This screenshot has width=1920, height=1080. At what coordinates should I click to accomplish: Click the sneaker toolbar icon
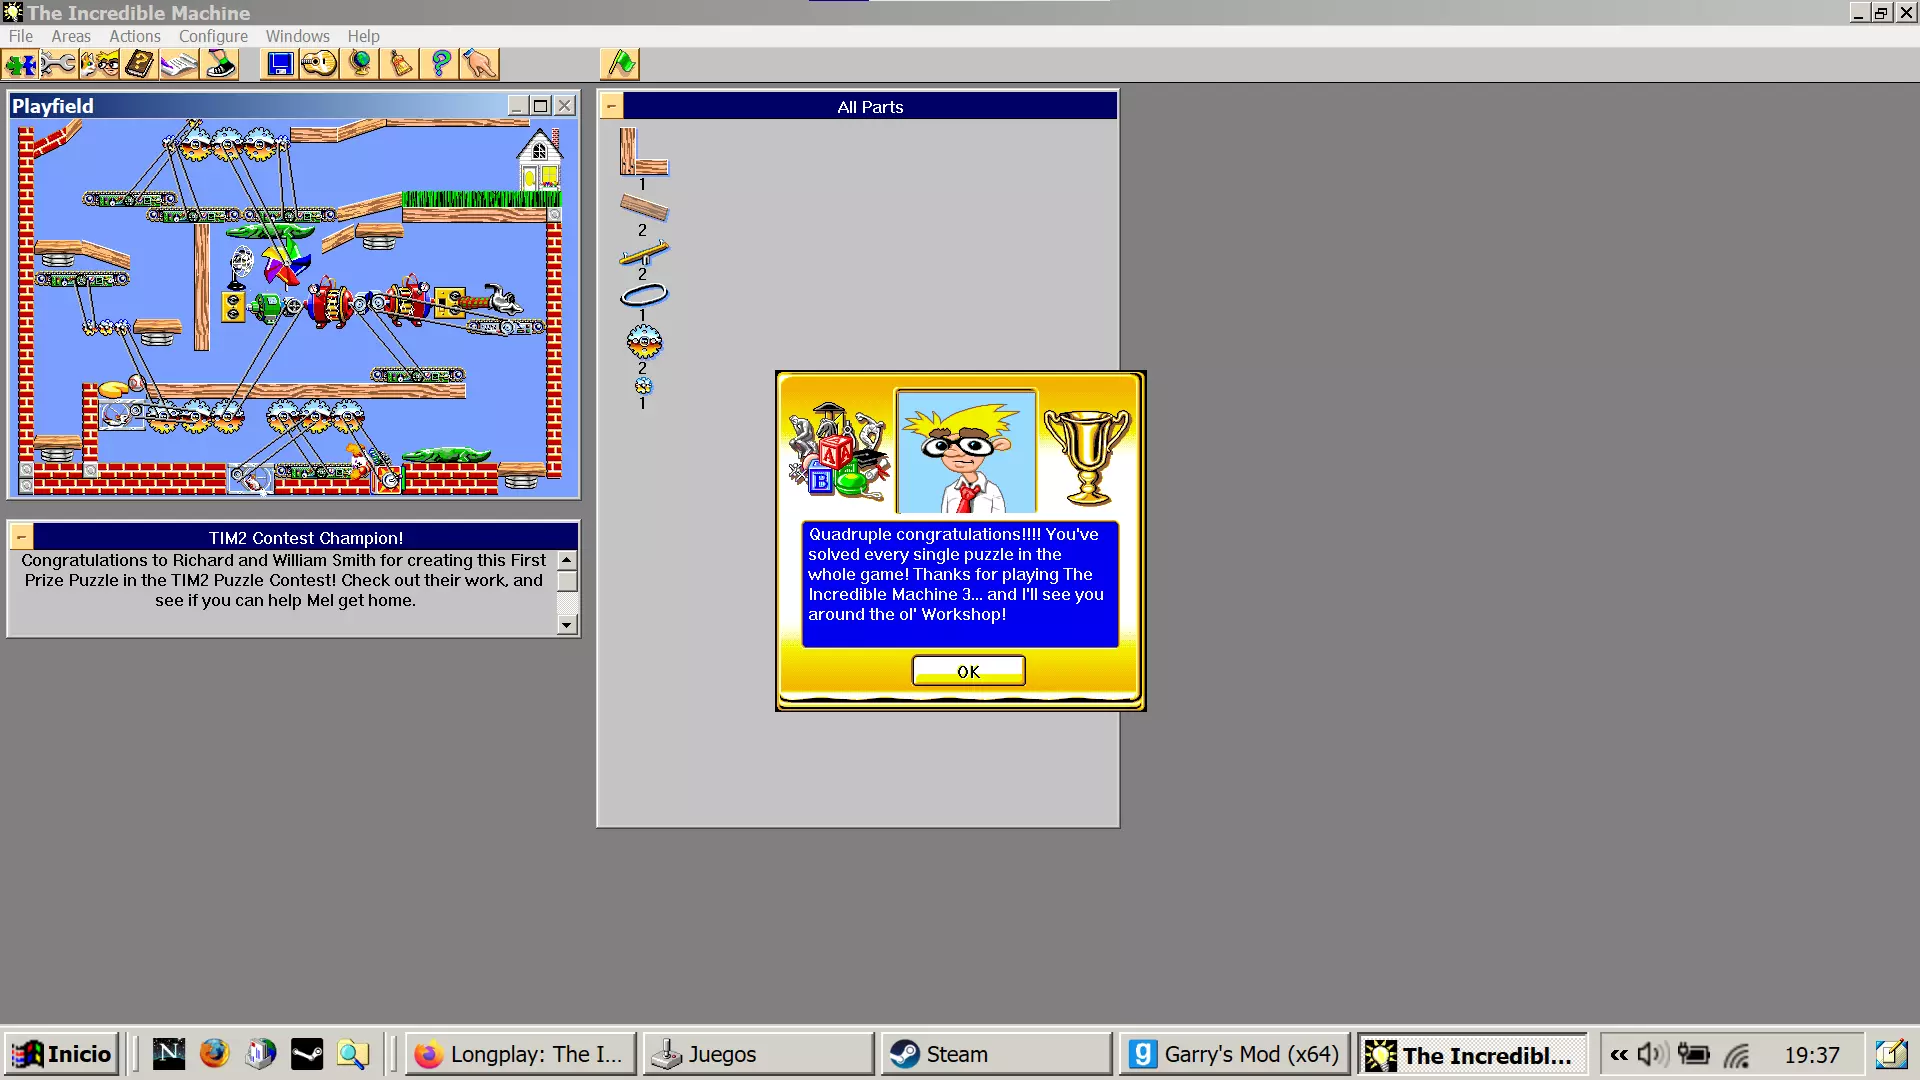click(x=220, y=65)
